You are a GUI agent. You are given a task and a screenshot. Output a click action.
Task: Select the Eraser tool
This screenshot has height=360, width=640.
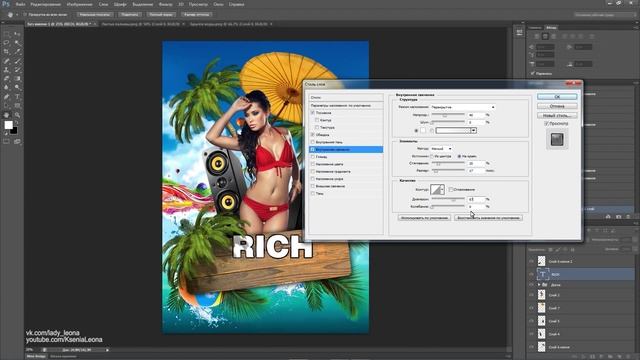click(x=7, y=78)
